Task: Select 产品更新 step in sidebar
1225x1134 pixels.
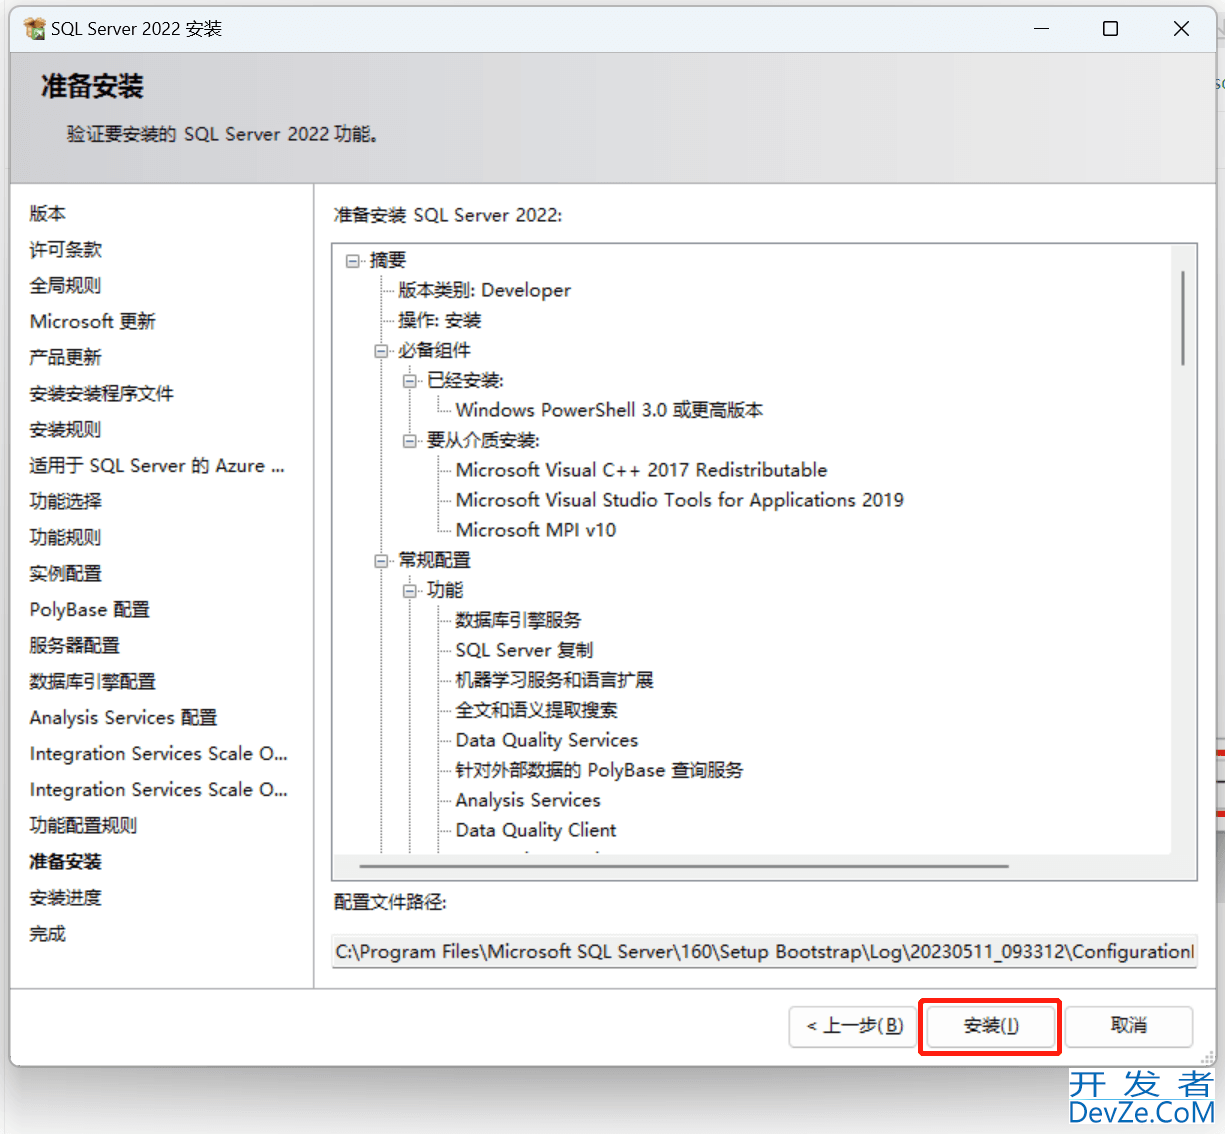Action: (66, 357)
